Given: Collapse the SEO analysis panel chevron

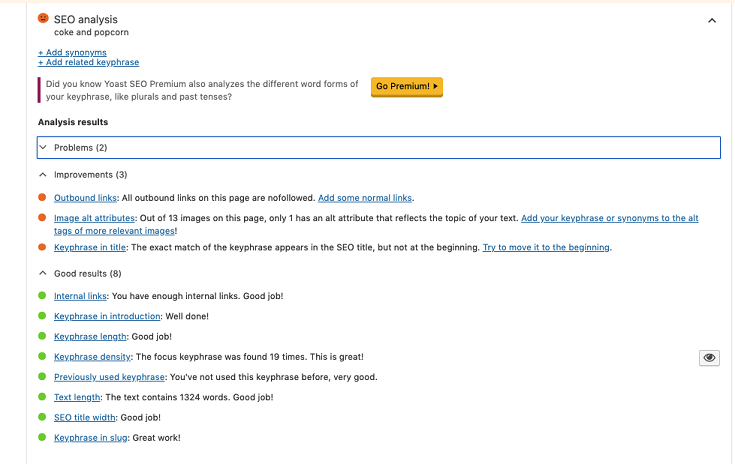Looking at the screenshot, I should (711, 20).
